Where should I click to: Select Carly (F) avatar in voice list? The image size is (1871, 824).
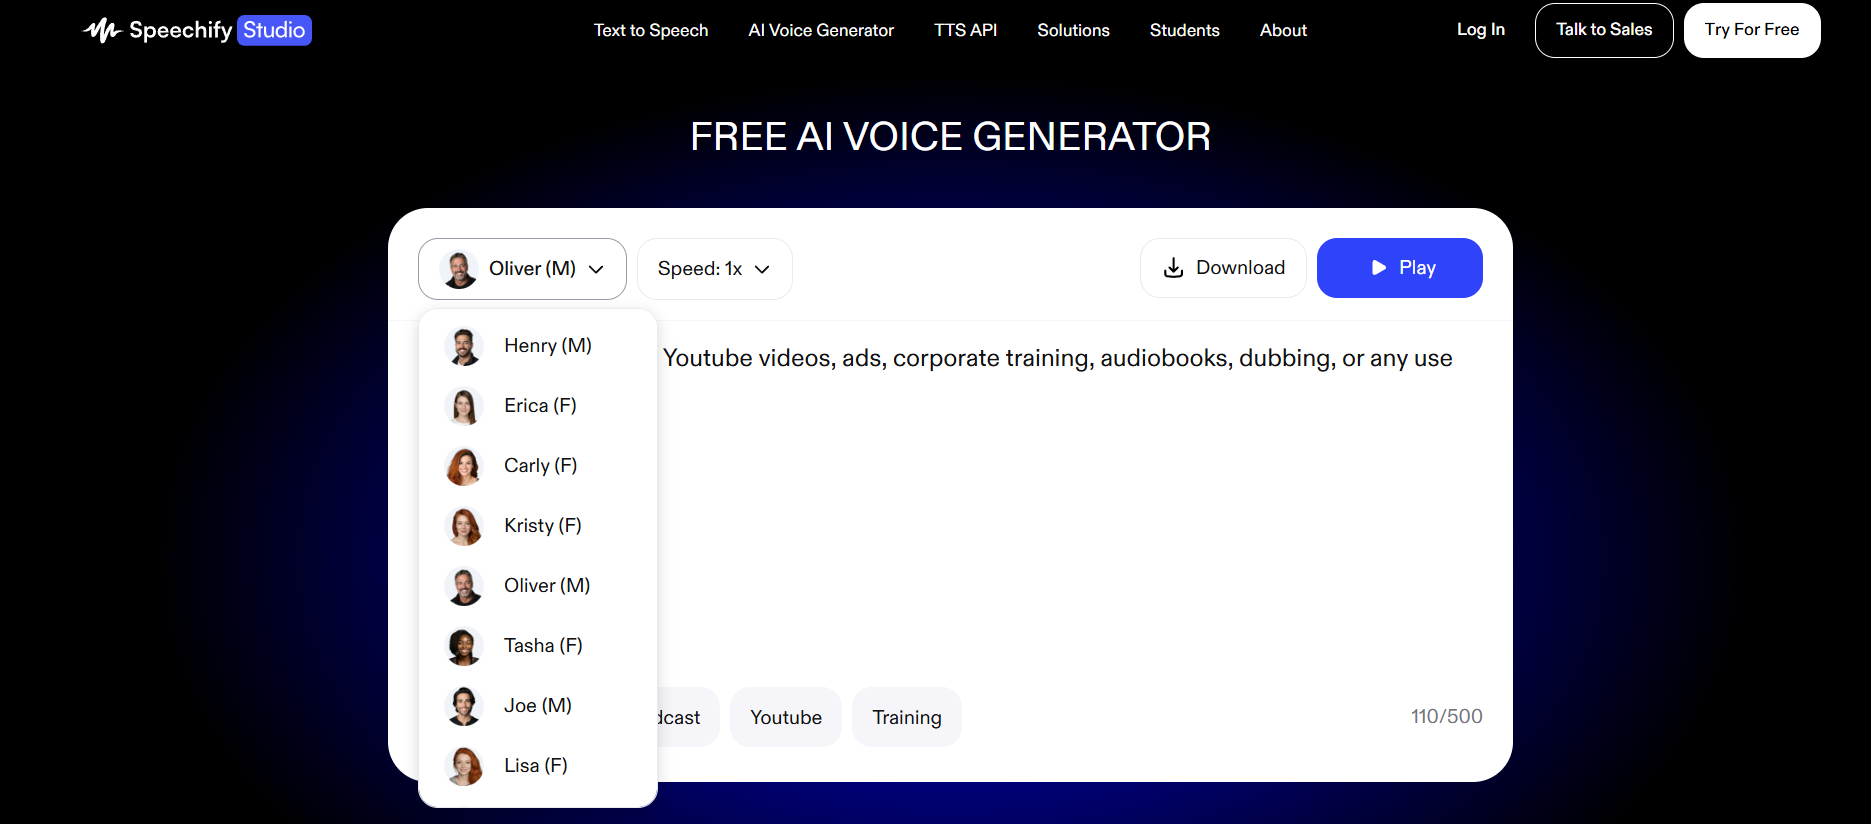tap(464, 466)
